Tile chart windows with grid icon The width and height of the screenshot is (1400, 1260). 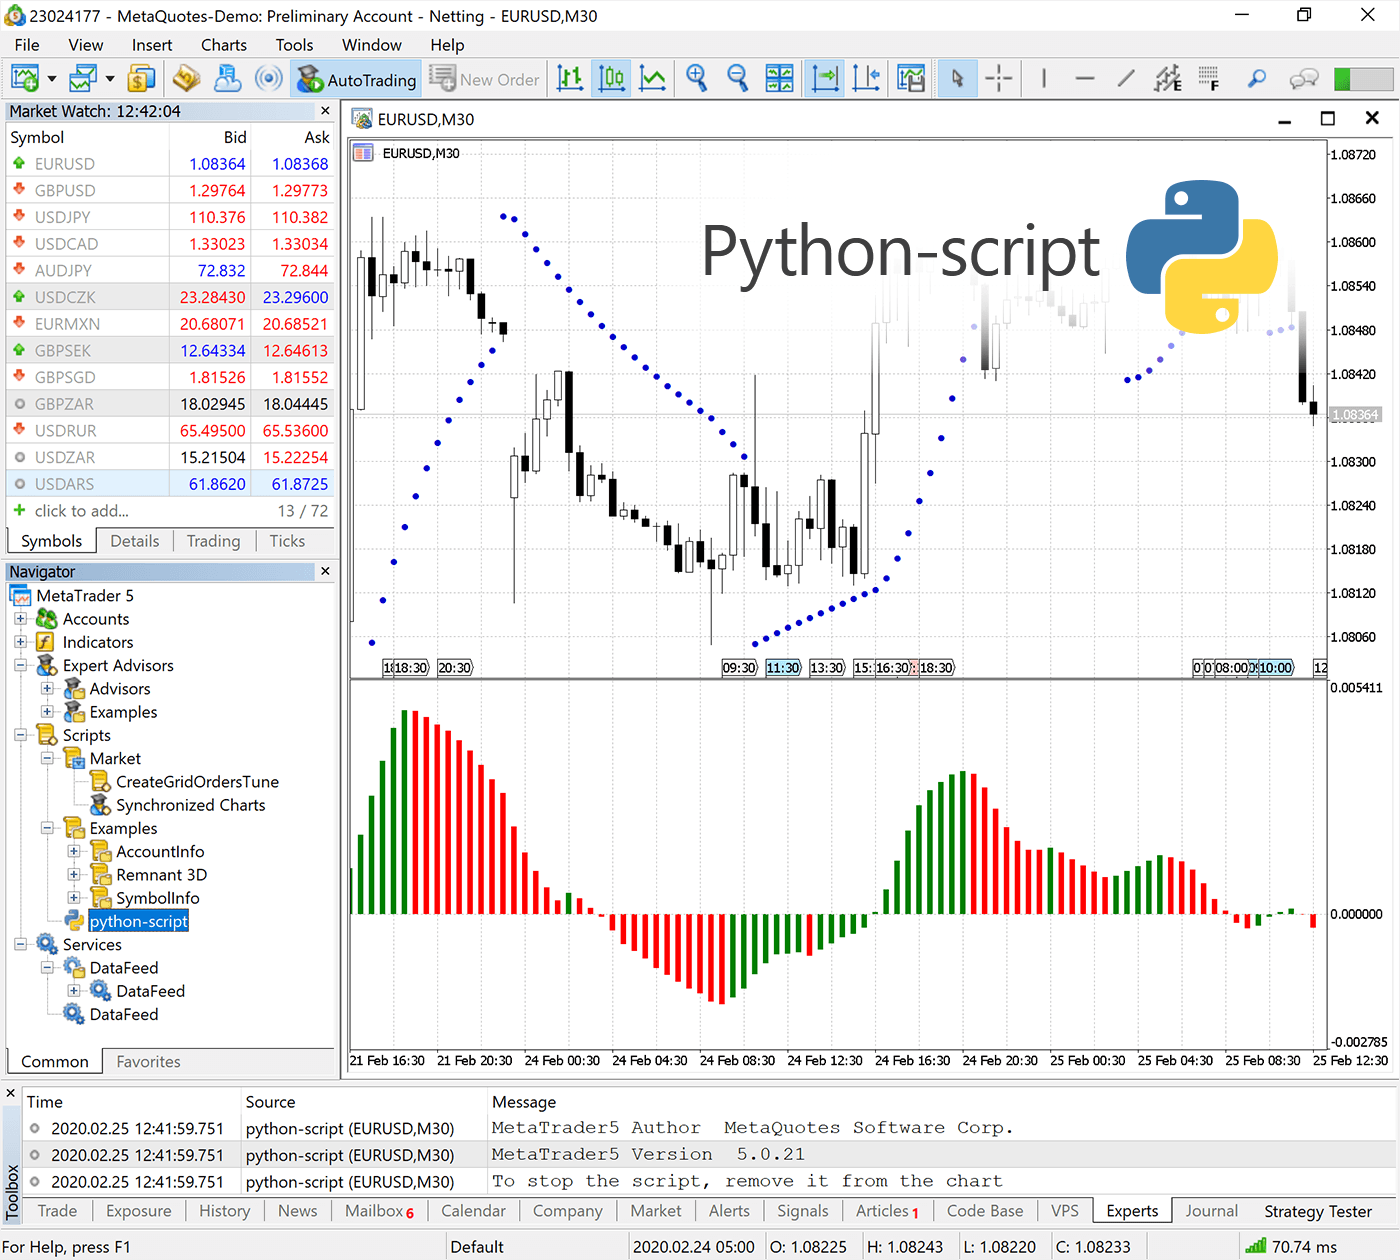point(779,79)
